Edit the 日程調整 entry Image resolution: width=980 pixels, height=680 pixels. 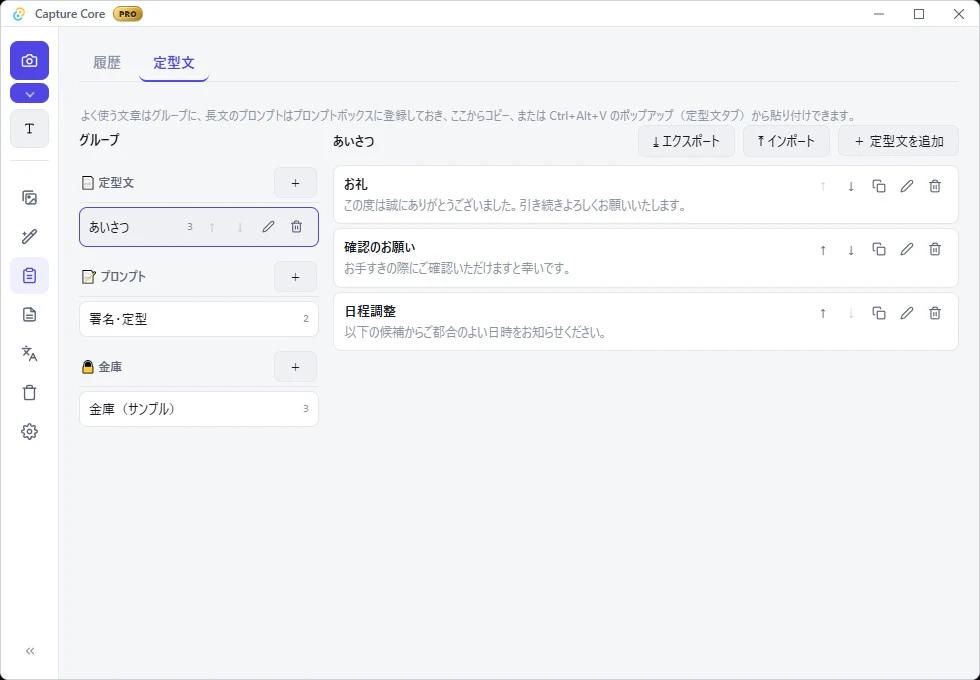pyautogui.click(x=907, y=313)
